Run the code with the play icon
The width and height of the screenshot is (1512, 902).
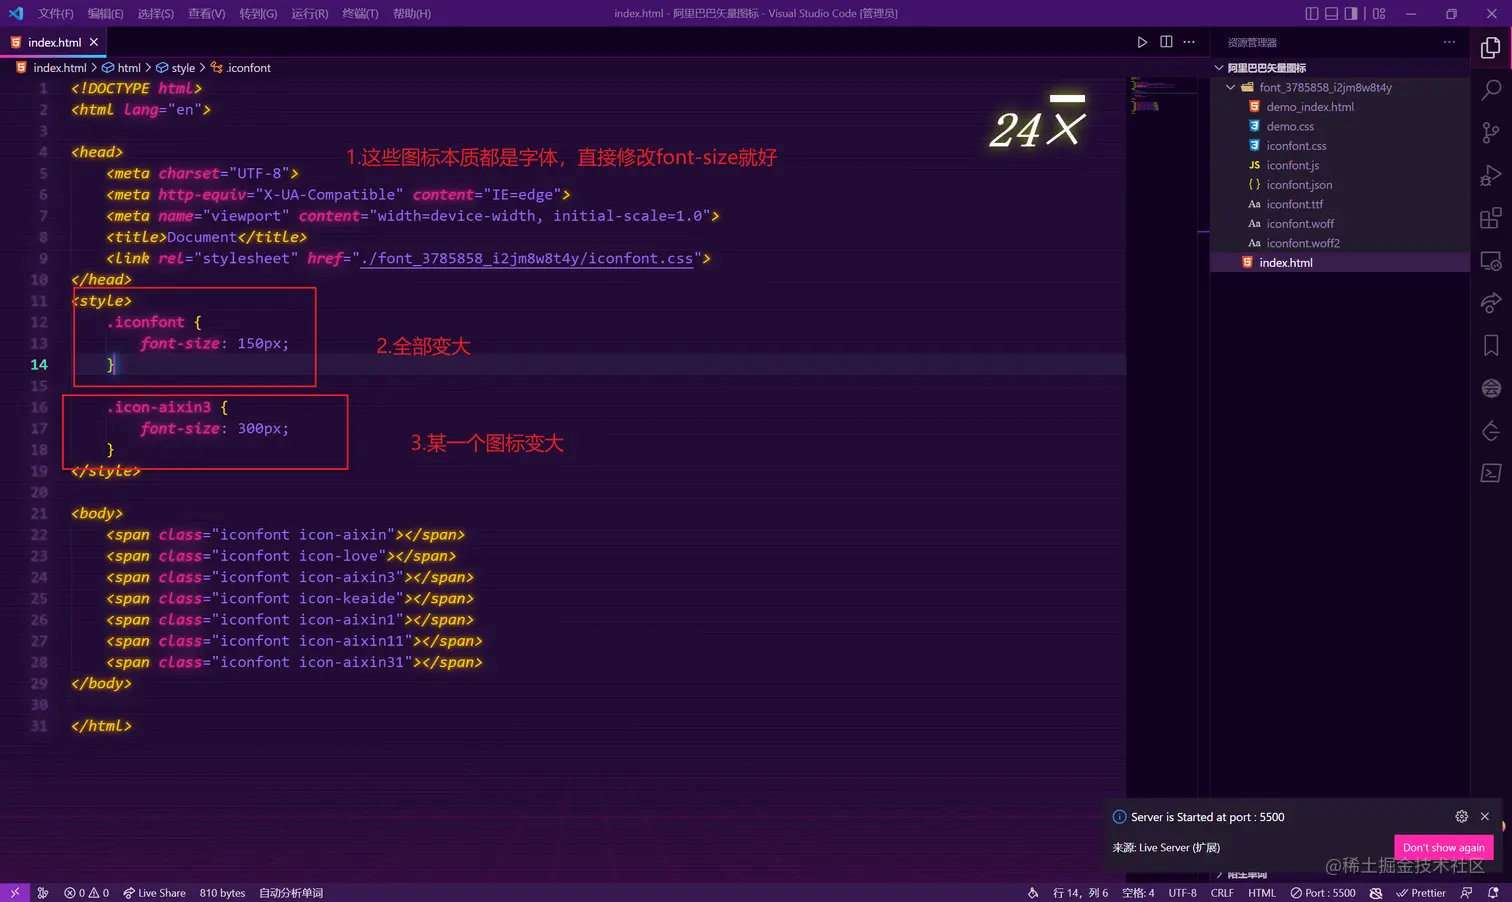(x=1142, y=42)
